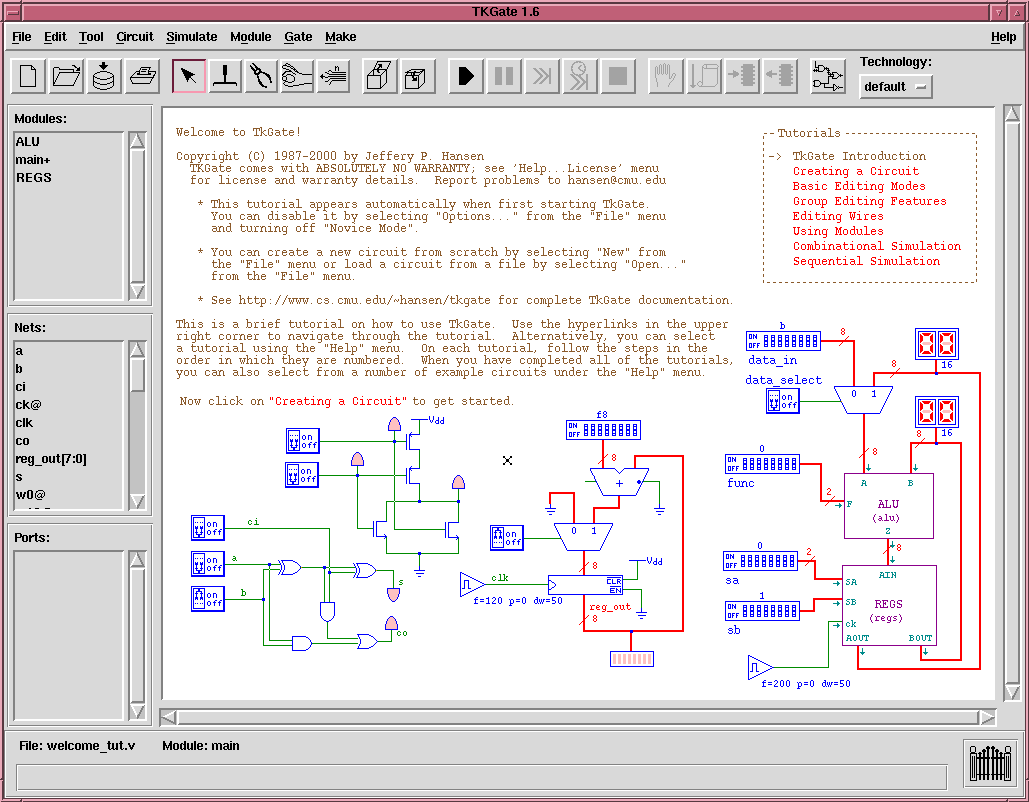This screenshot has width=1029, height=802.
Task: Click the gate logic icon near Technology
Action: click(827, 76)
